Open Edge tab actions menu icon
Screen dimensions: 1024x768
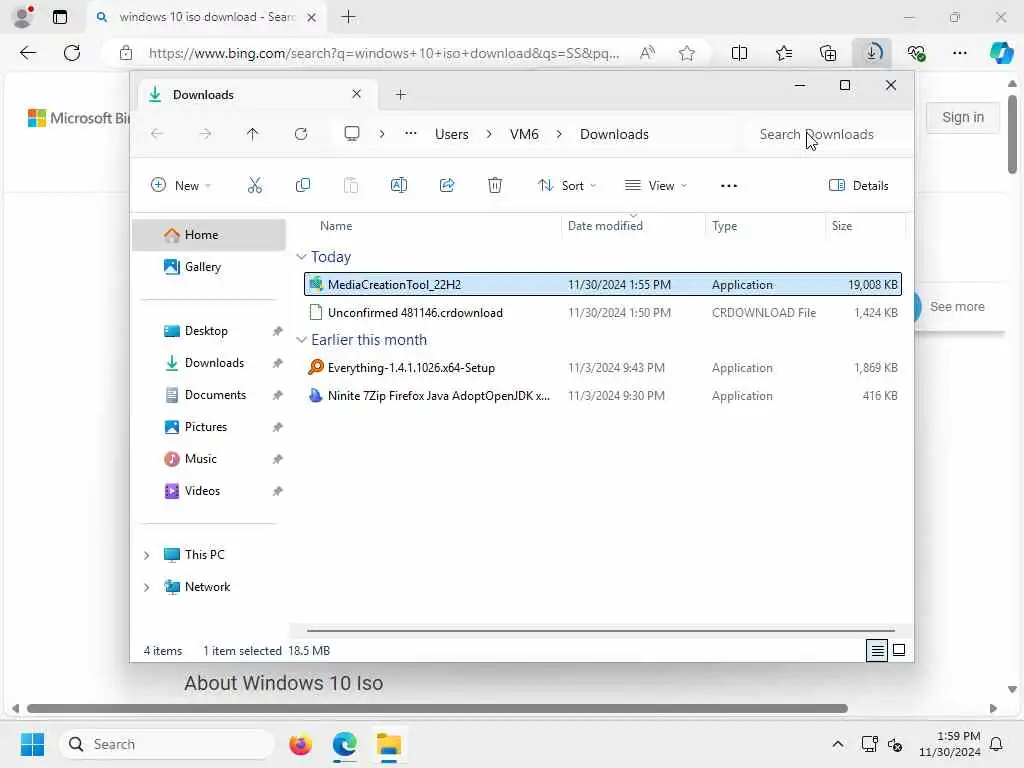[59, 17]
